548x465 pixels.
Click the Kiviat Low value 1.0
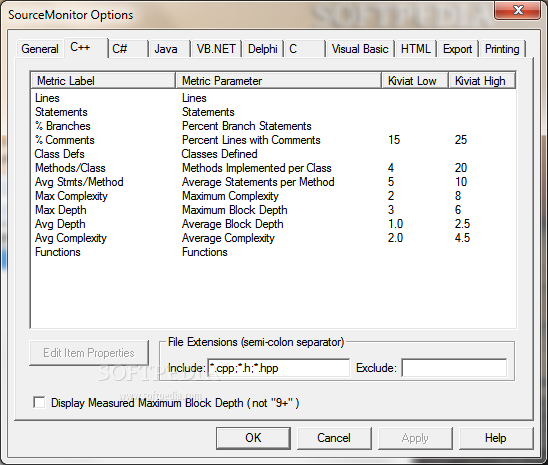point(395,224)
